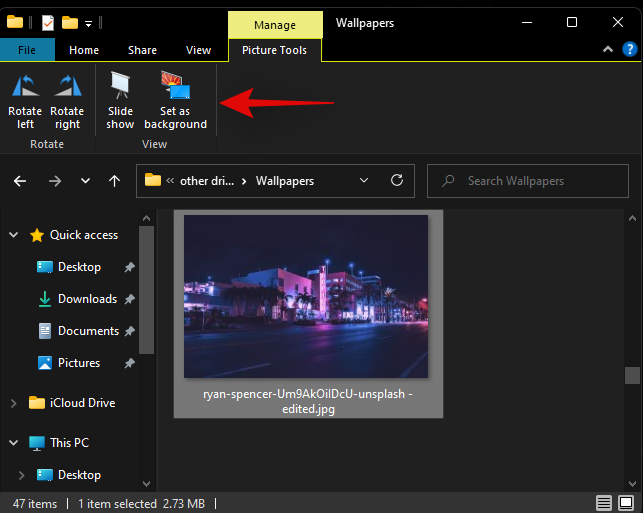Expand the iCloud Drive tree node
Screen dimensions: 643x513
[x=13, y=403]
